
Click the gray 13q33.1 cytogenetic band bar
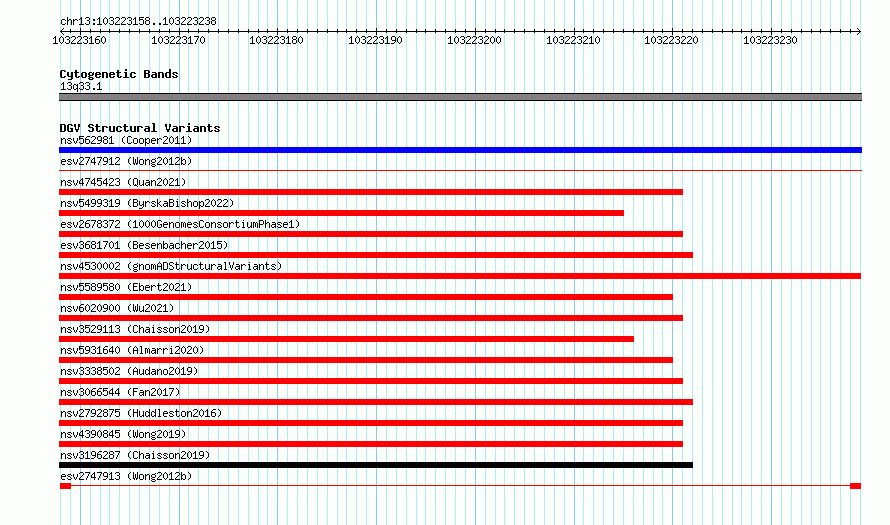click(460, 97)
